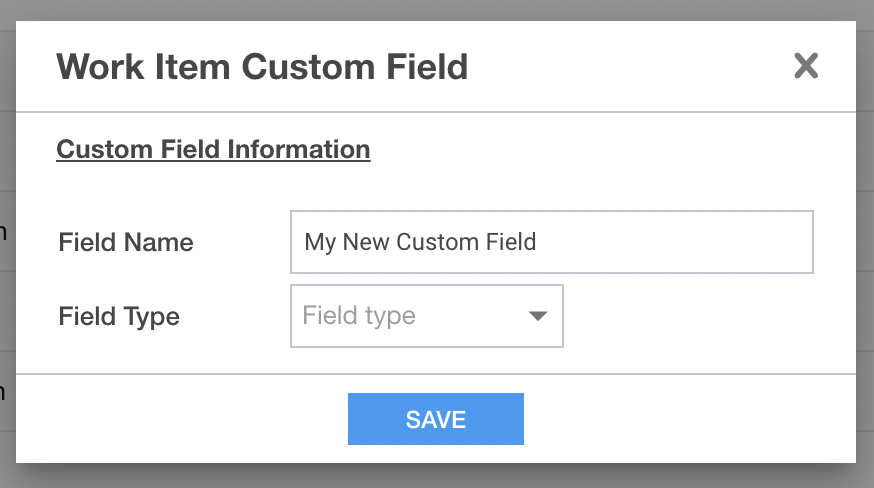
Task: Place cursor at end of Field Name input
Action: [669, 242]
